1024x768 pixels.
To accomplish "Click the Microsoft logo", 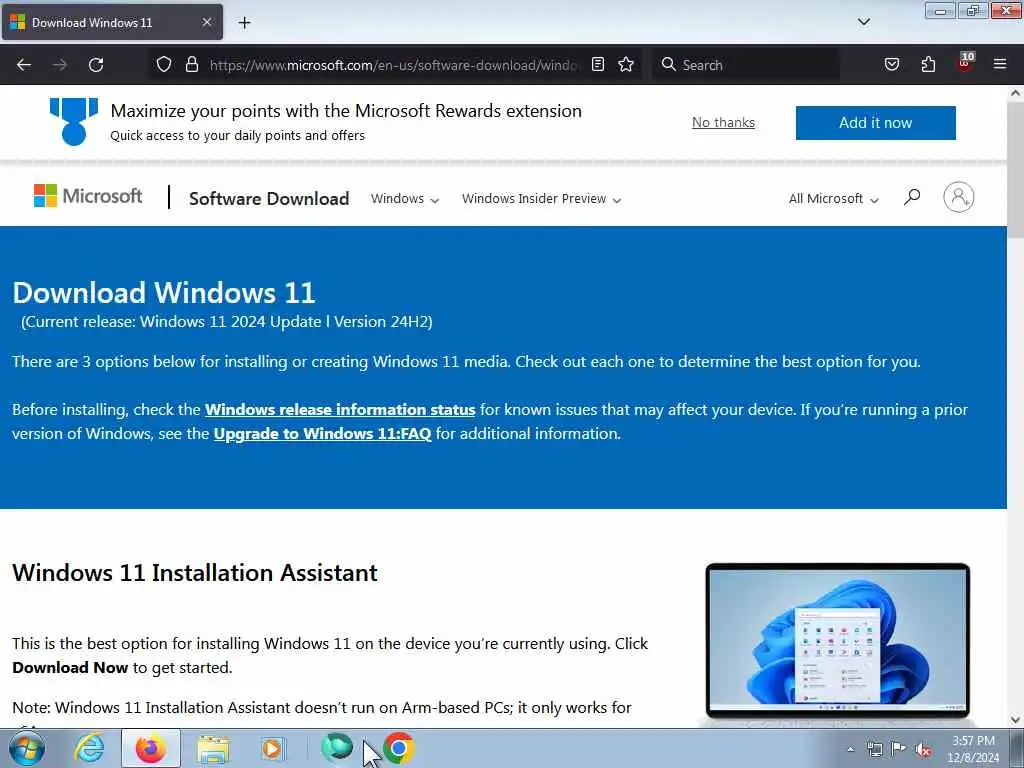I will [x=88, y=196].
